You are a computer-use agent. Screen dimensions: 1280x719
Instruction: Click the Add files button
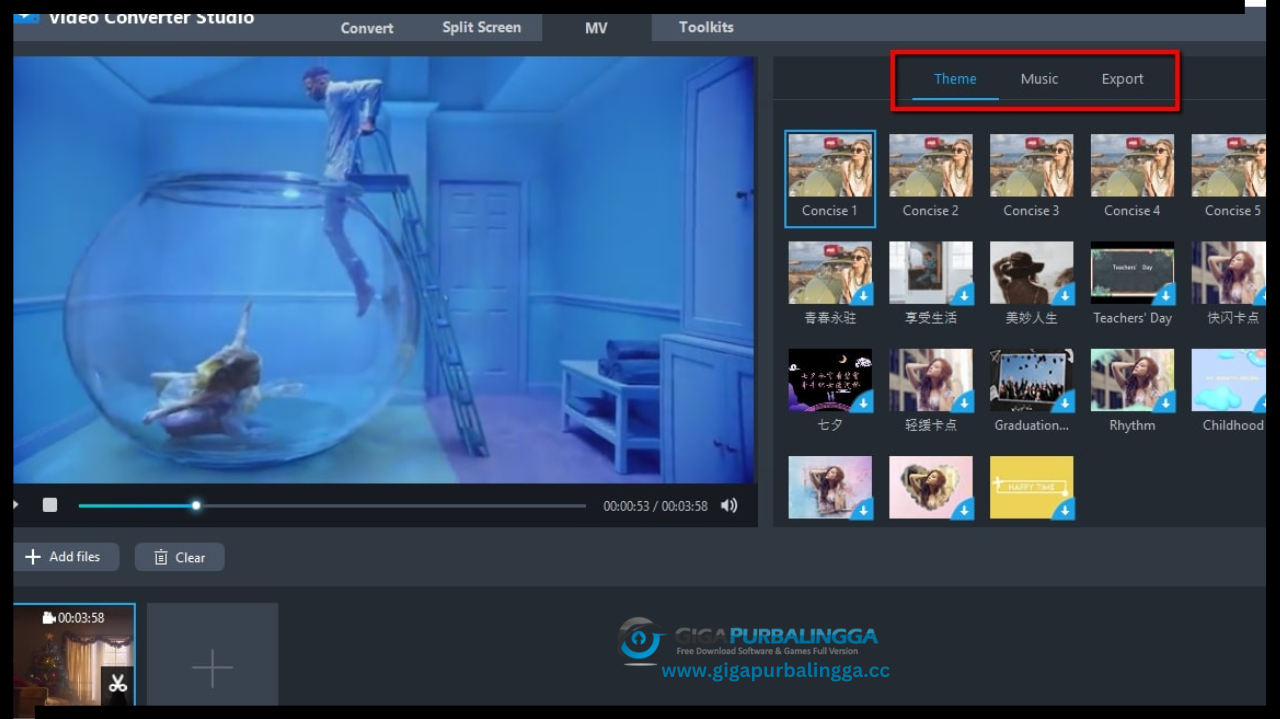(x=66, y=557)
